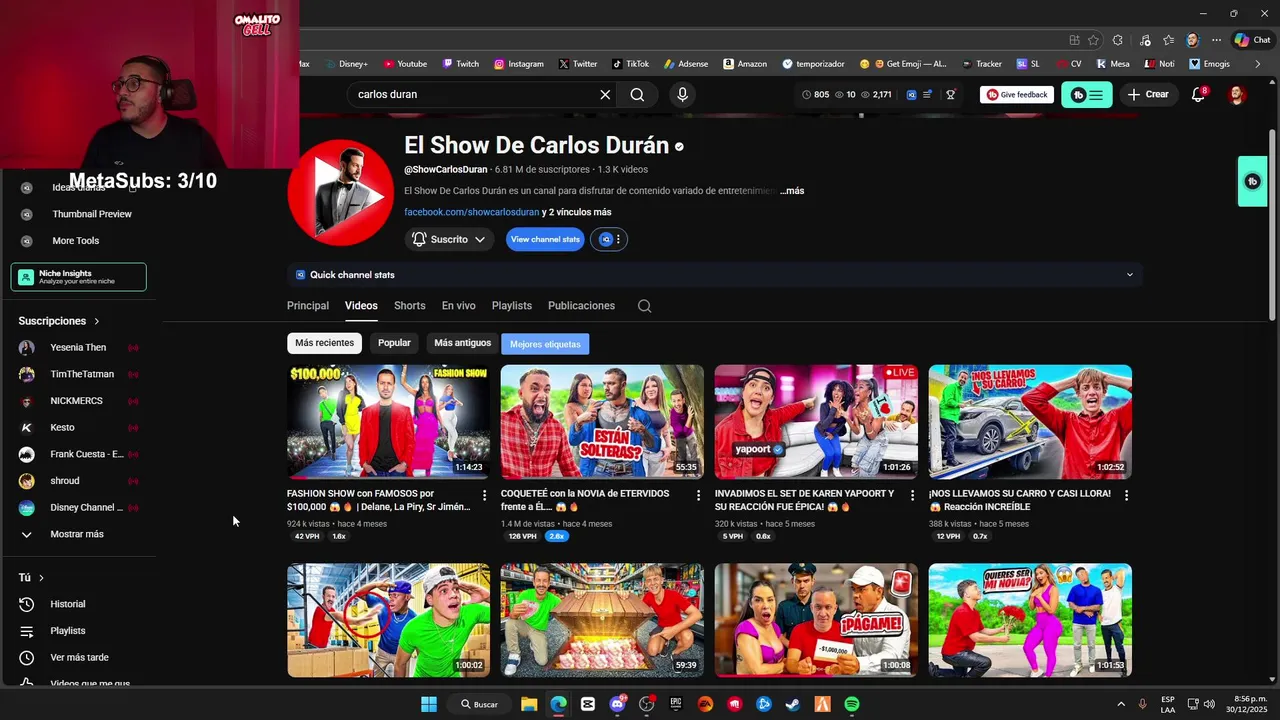Viewport: 1280px width, 720px height.
Task: Click the Windows Start button
Action: click(429, 704)
